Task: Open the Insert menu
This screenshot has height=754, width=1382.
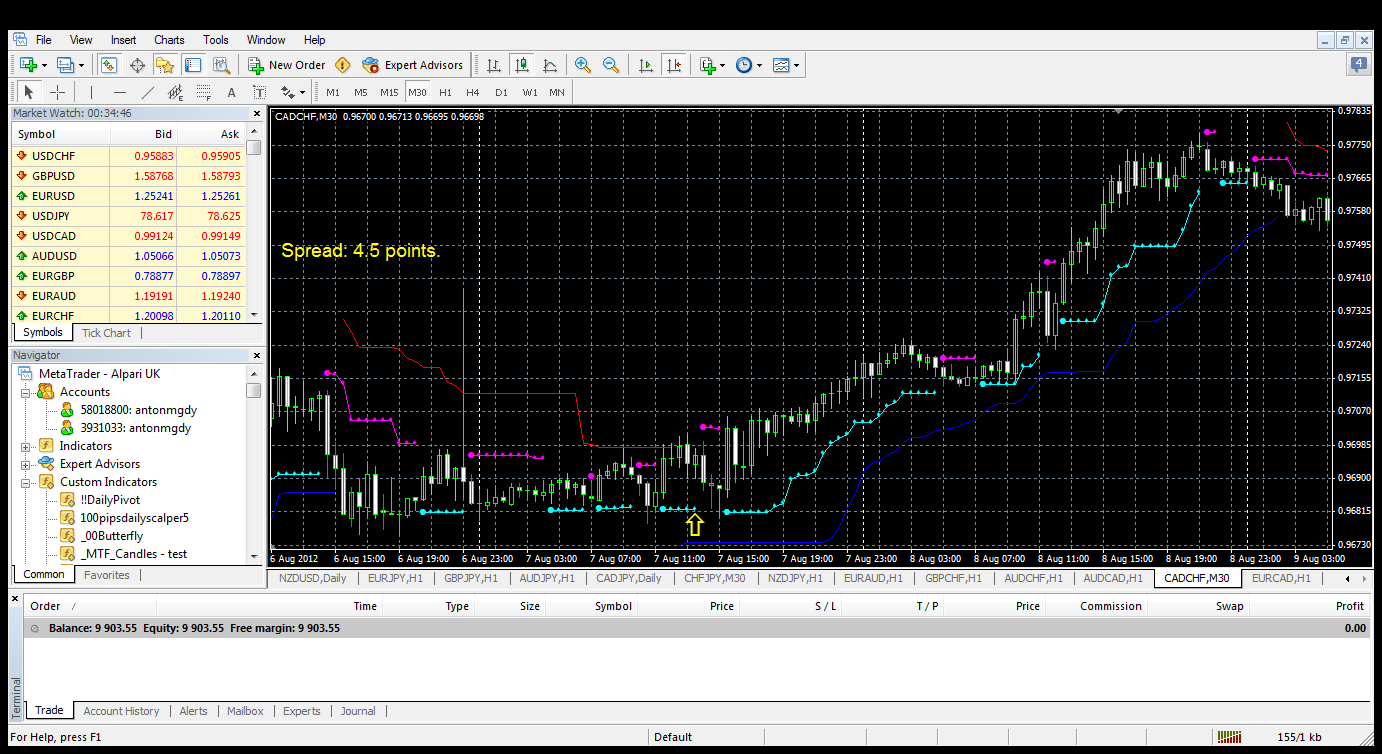Action: click(123, 40)
